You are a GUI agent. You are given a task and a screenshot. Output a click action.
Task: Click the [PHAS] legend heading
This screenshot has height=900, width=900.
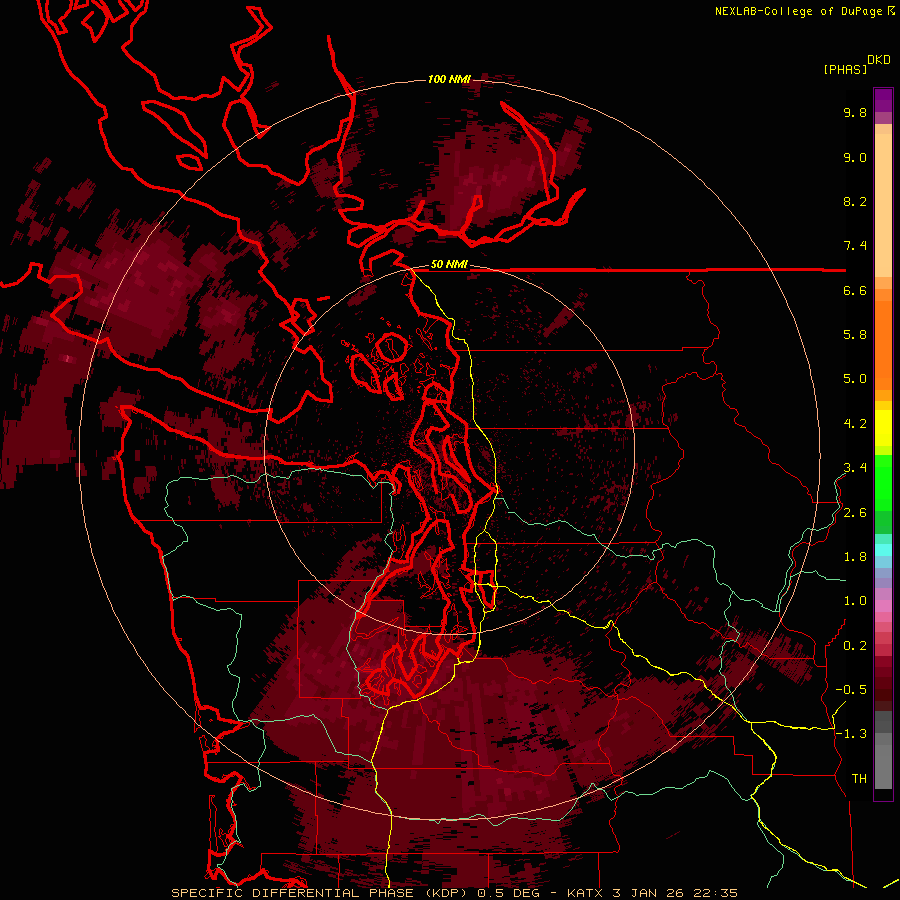click(x=845, y=70)
